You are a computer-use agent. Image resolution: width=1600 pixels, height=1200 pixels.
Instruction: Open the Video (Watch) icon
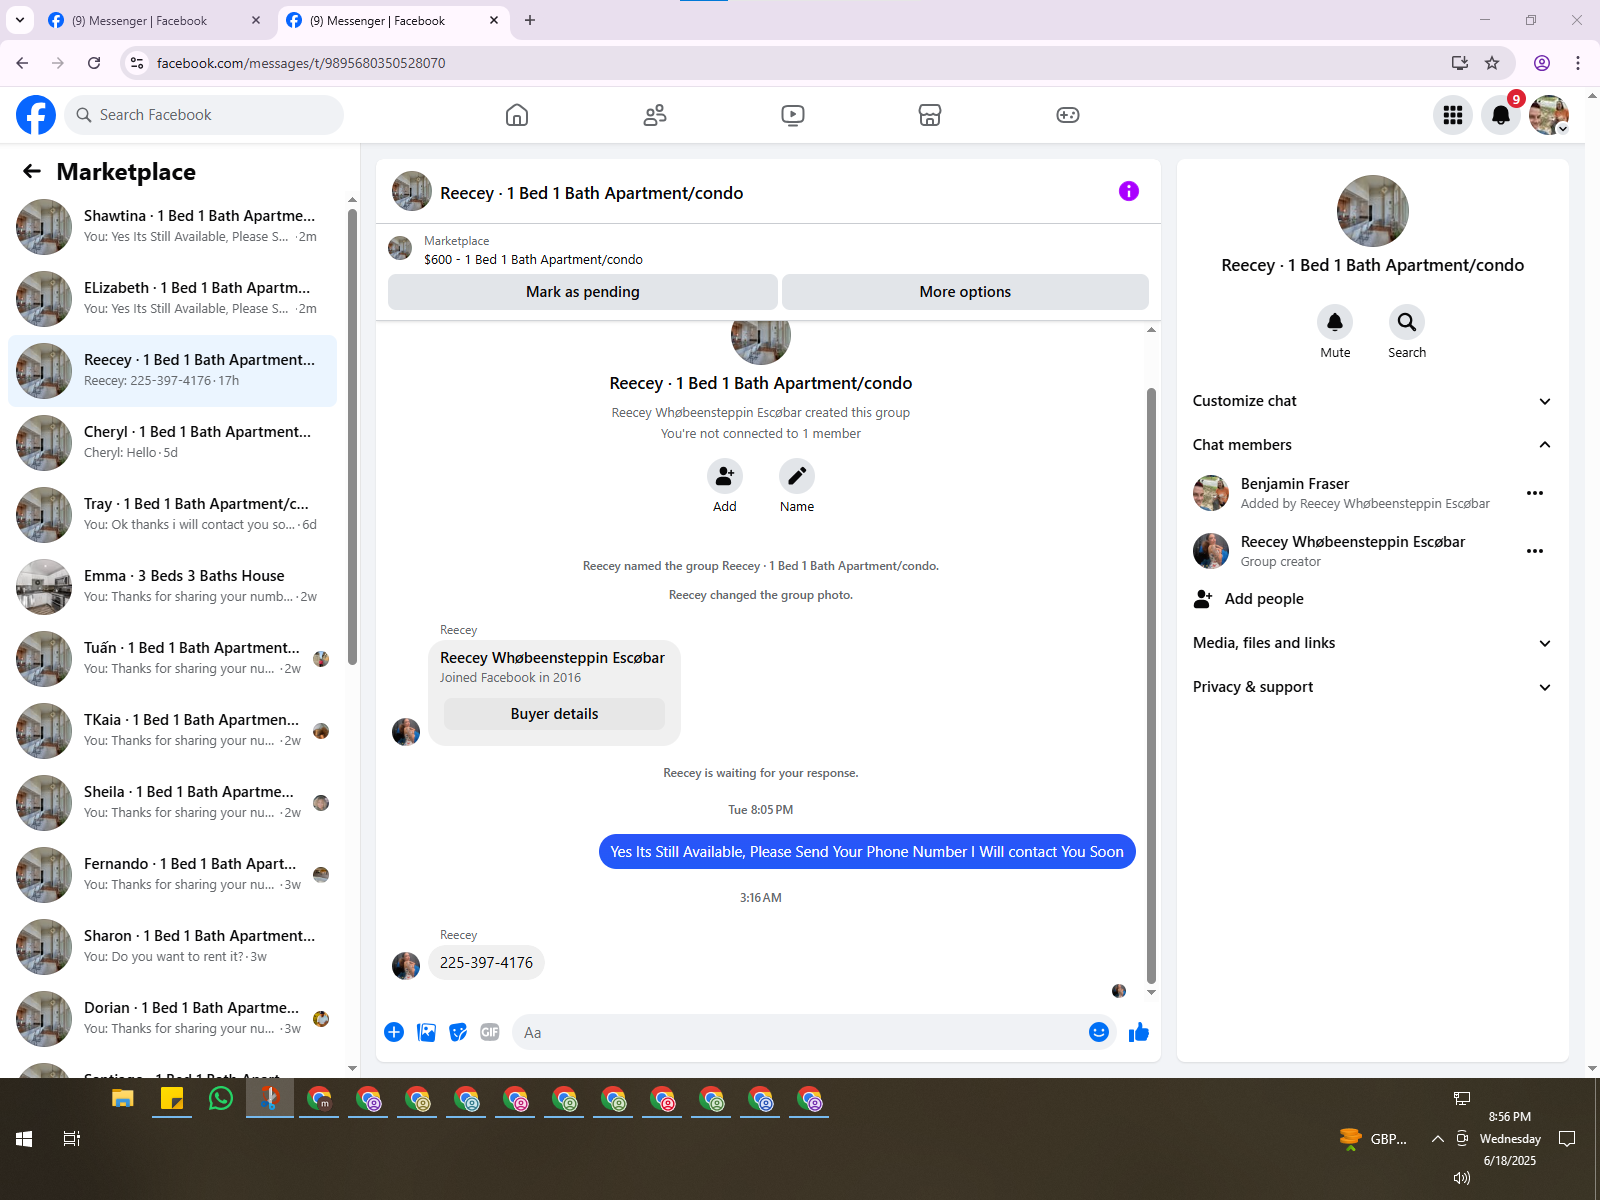click(x=793, y=115)
